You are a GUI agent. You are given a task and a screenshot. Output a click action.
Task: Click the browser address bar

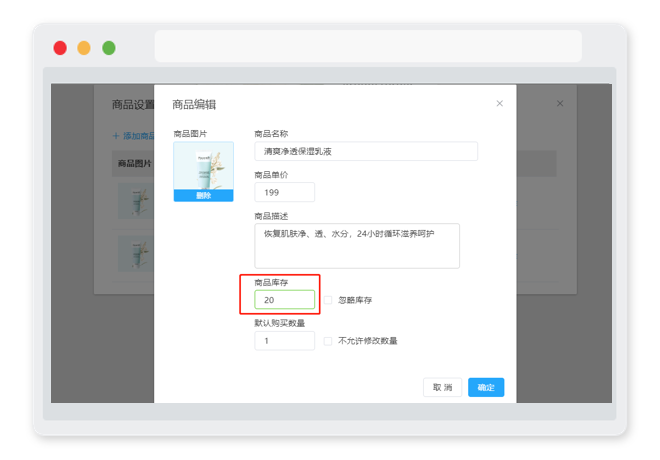coord(368,46)
